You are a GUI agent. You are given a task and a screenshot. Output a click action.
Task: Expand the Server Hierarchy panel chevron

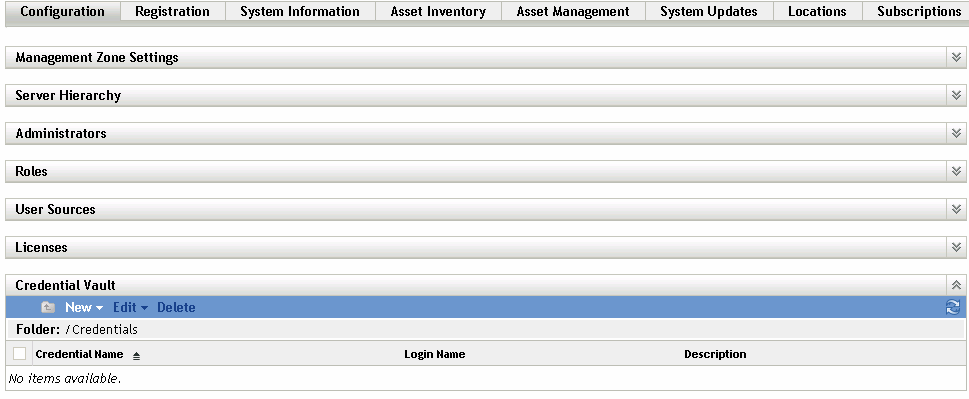pyautogui.click(x=956, y=96)
